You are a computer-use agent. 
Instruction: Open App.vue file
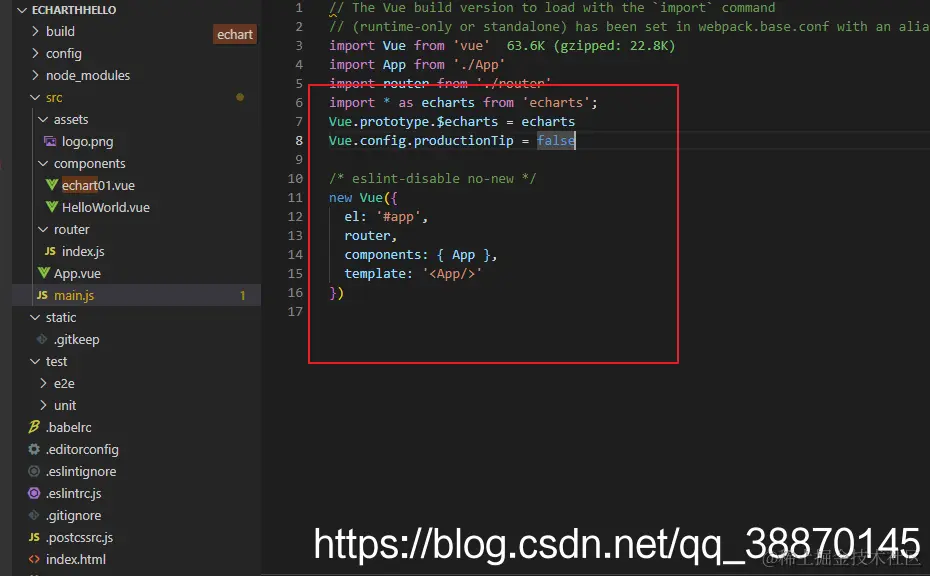[77, 273]
